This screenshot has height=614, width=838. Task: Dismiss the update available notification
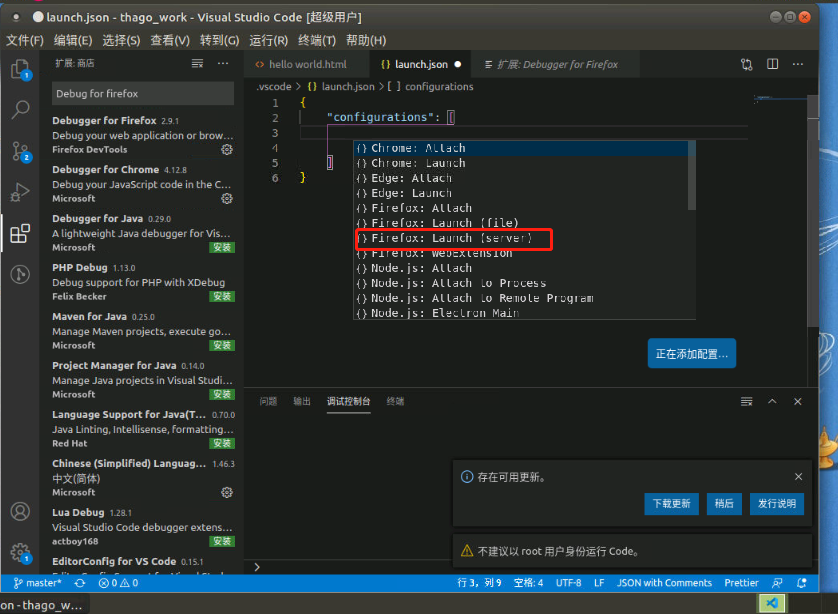point(798,477)
